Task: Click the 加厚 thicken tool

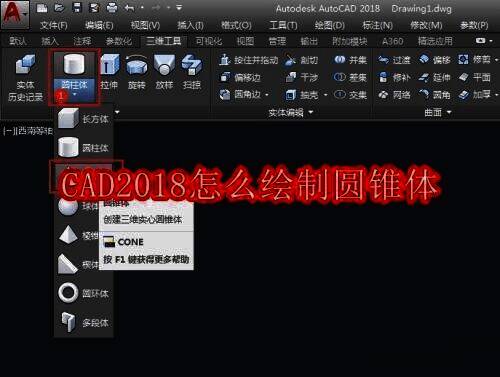Action: pyautogui.click(x=474, y=95)
